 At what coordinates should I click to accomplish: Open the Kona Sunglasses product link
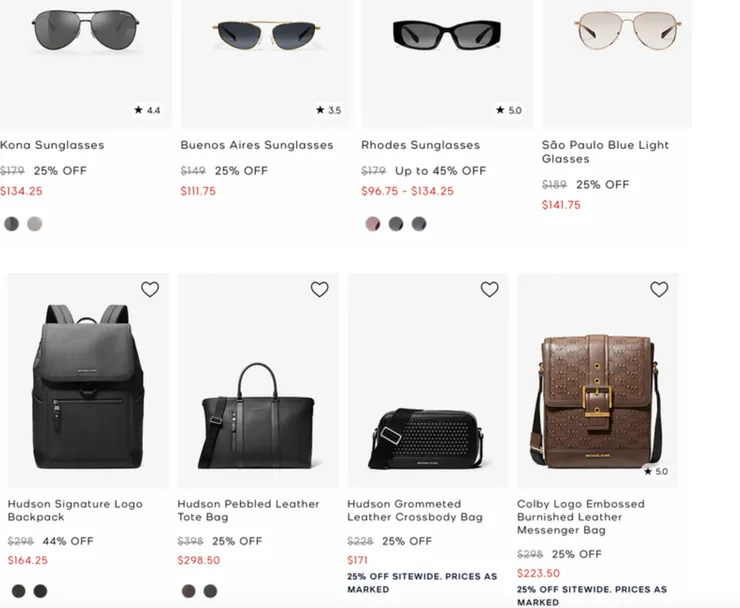(x=52, y=145)
